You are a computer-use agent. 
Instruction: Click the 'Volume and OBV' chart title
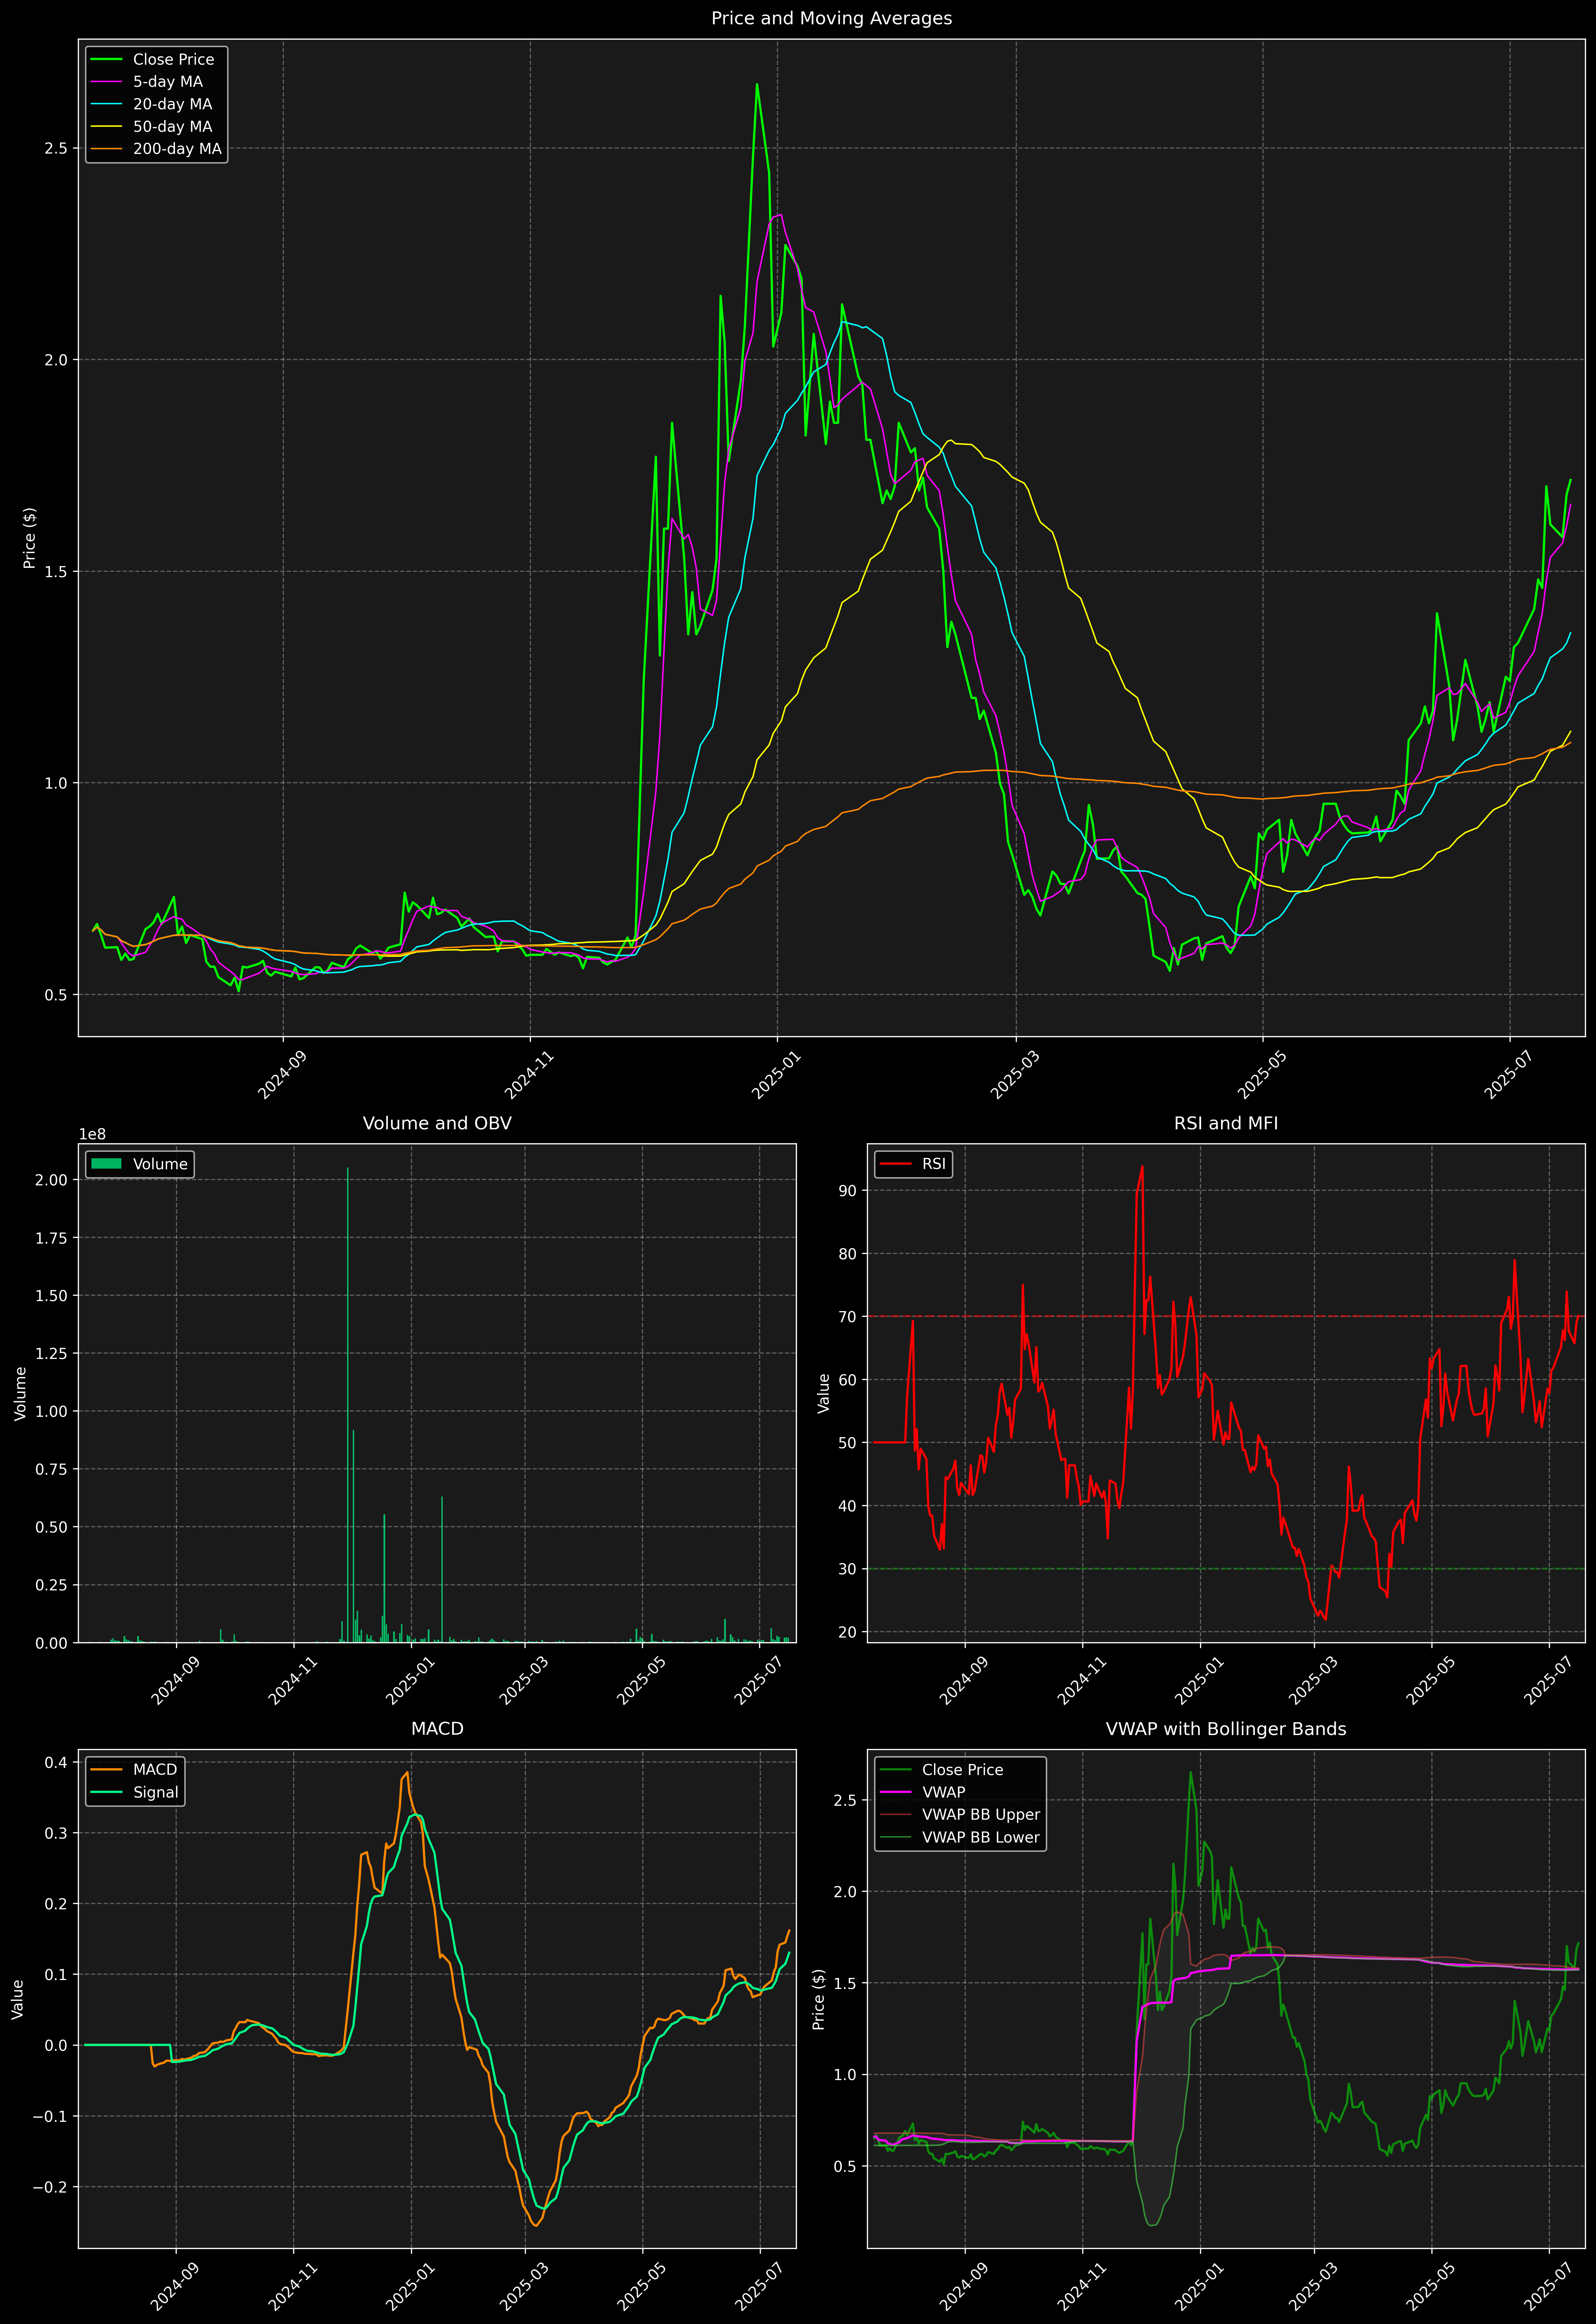point(437,1123)
